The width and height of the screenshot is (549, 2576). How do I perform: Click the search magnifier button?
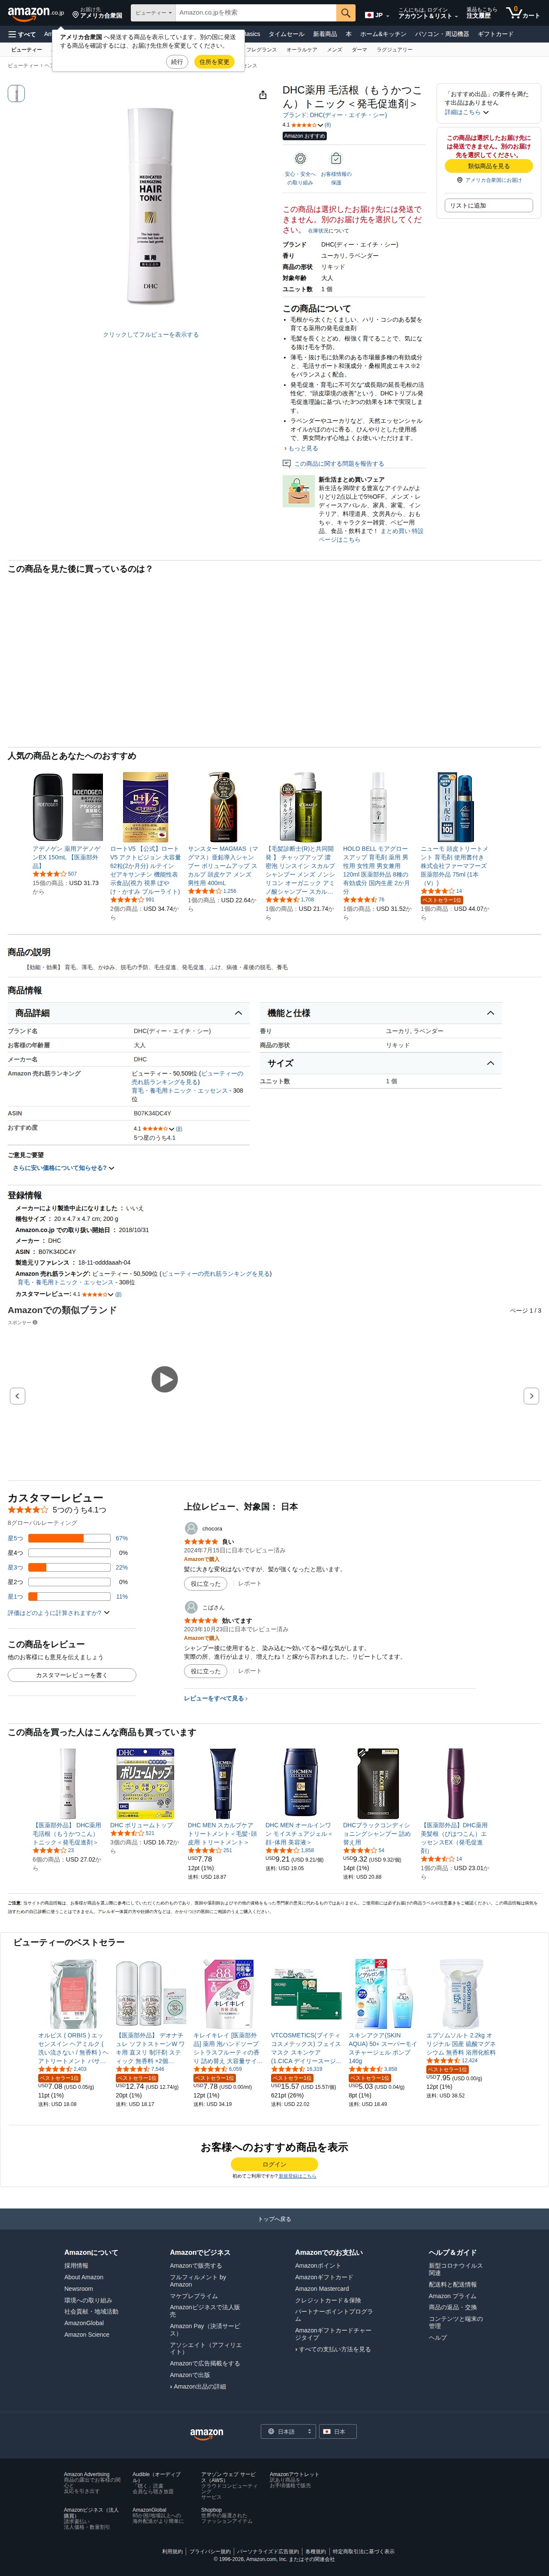pos(346,13)
